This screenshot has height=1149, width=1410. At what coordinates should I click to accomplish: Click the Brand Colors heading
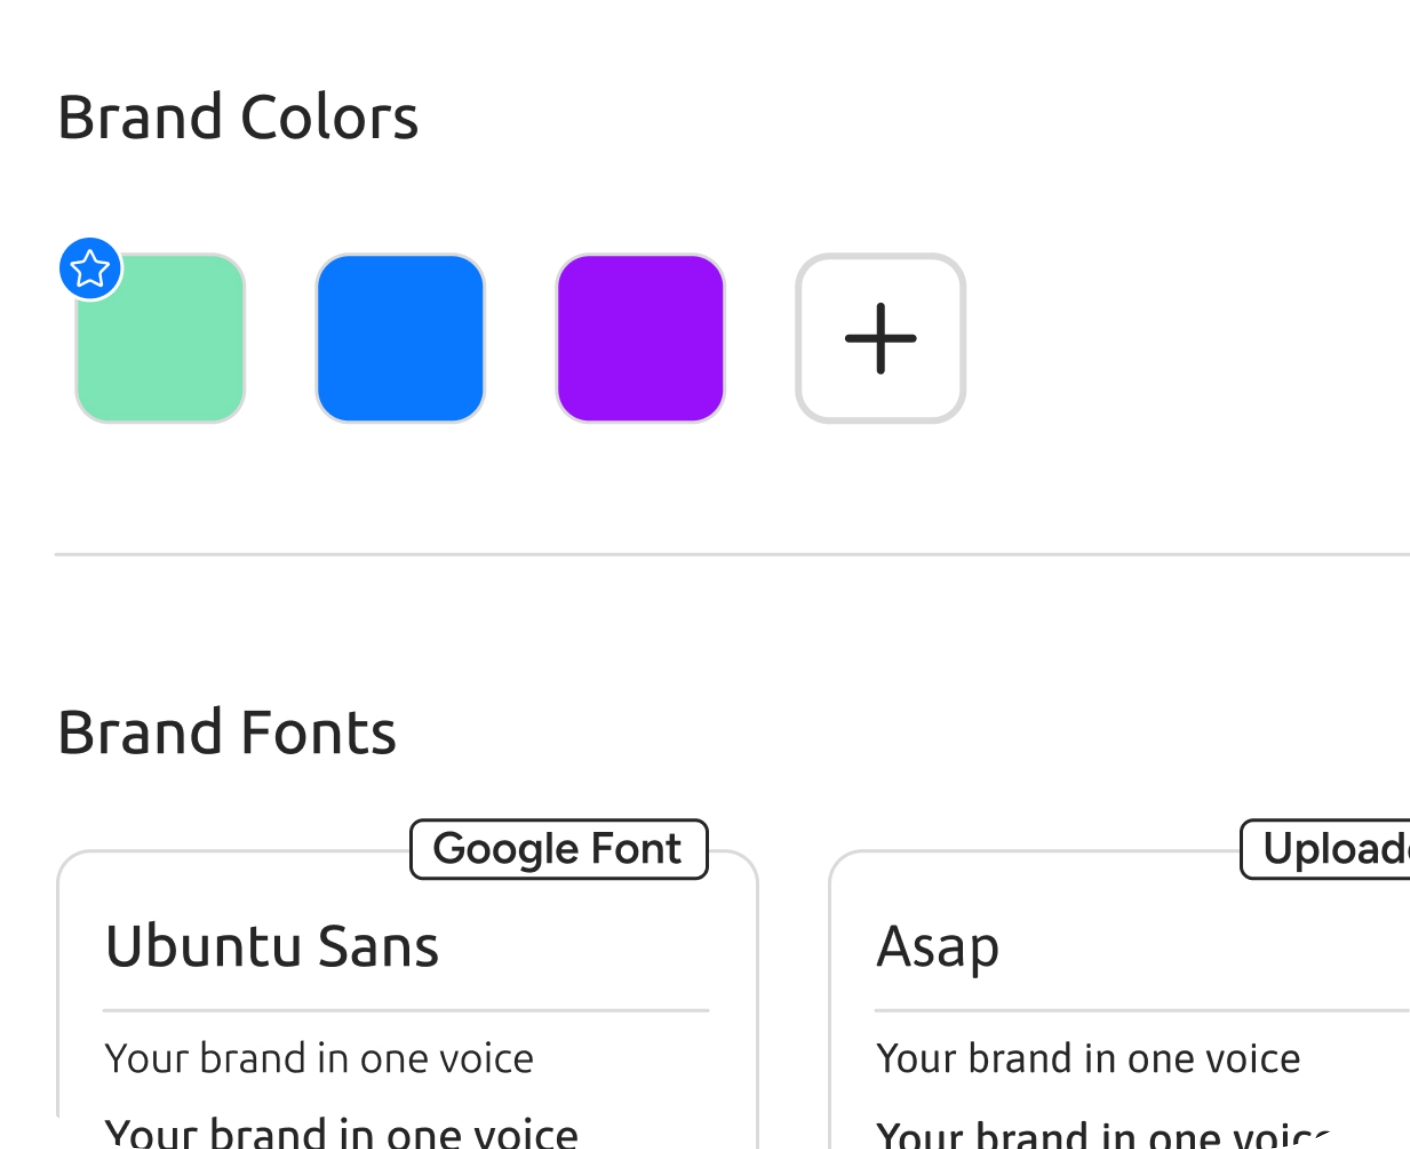coord(238,117)
